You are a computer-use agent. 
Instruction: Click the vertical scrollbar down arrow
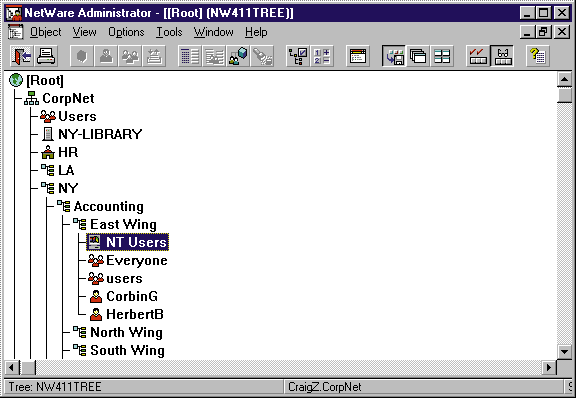(x=565, y=352)
